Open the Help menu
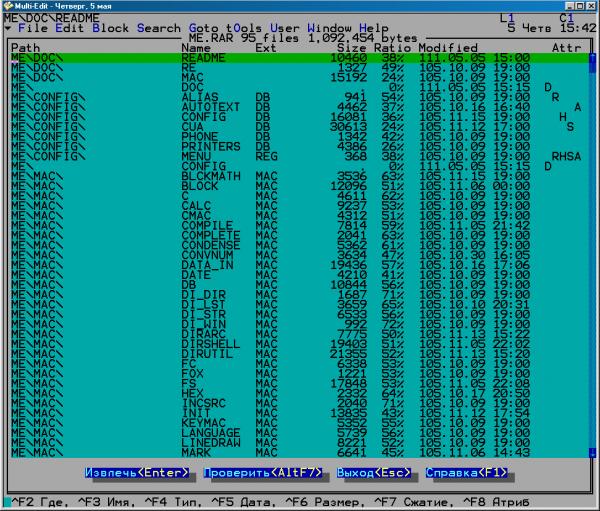 click(374, 28)
